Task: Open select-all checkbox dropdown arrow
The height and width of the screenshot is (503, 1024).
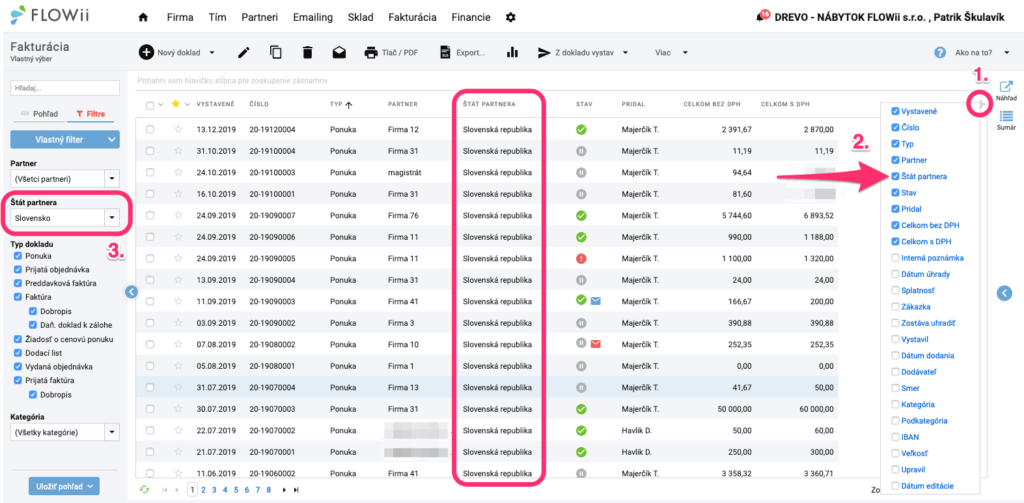Action: point(161,105)
